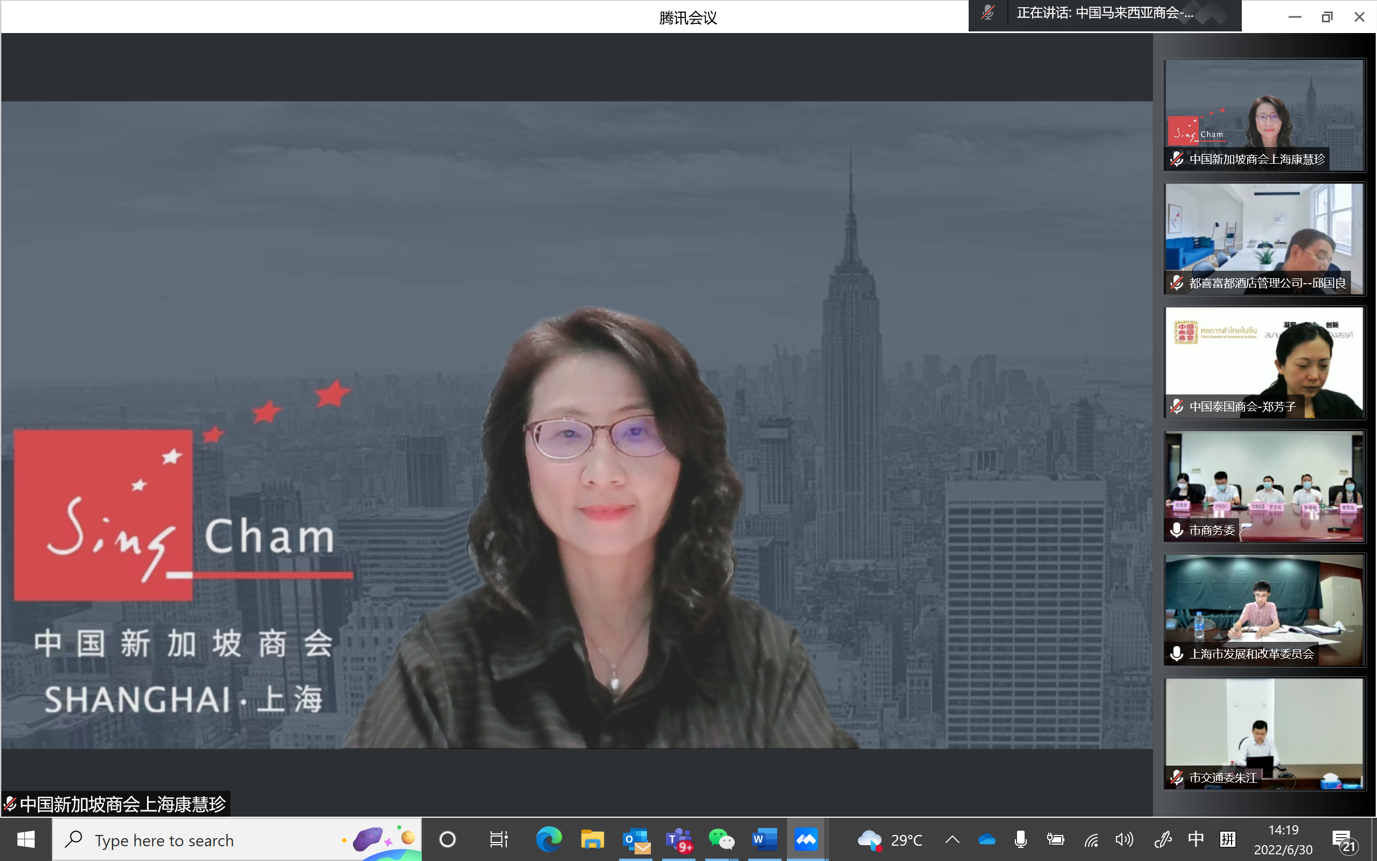Viewport: 1377px width, 861px height.
Task: Launch Microsoft Edge from the taskbar
Action: pyautogui.click(x=549, y=840)
